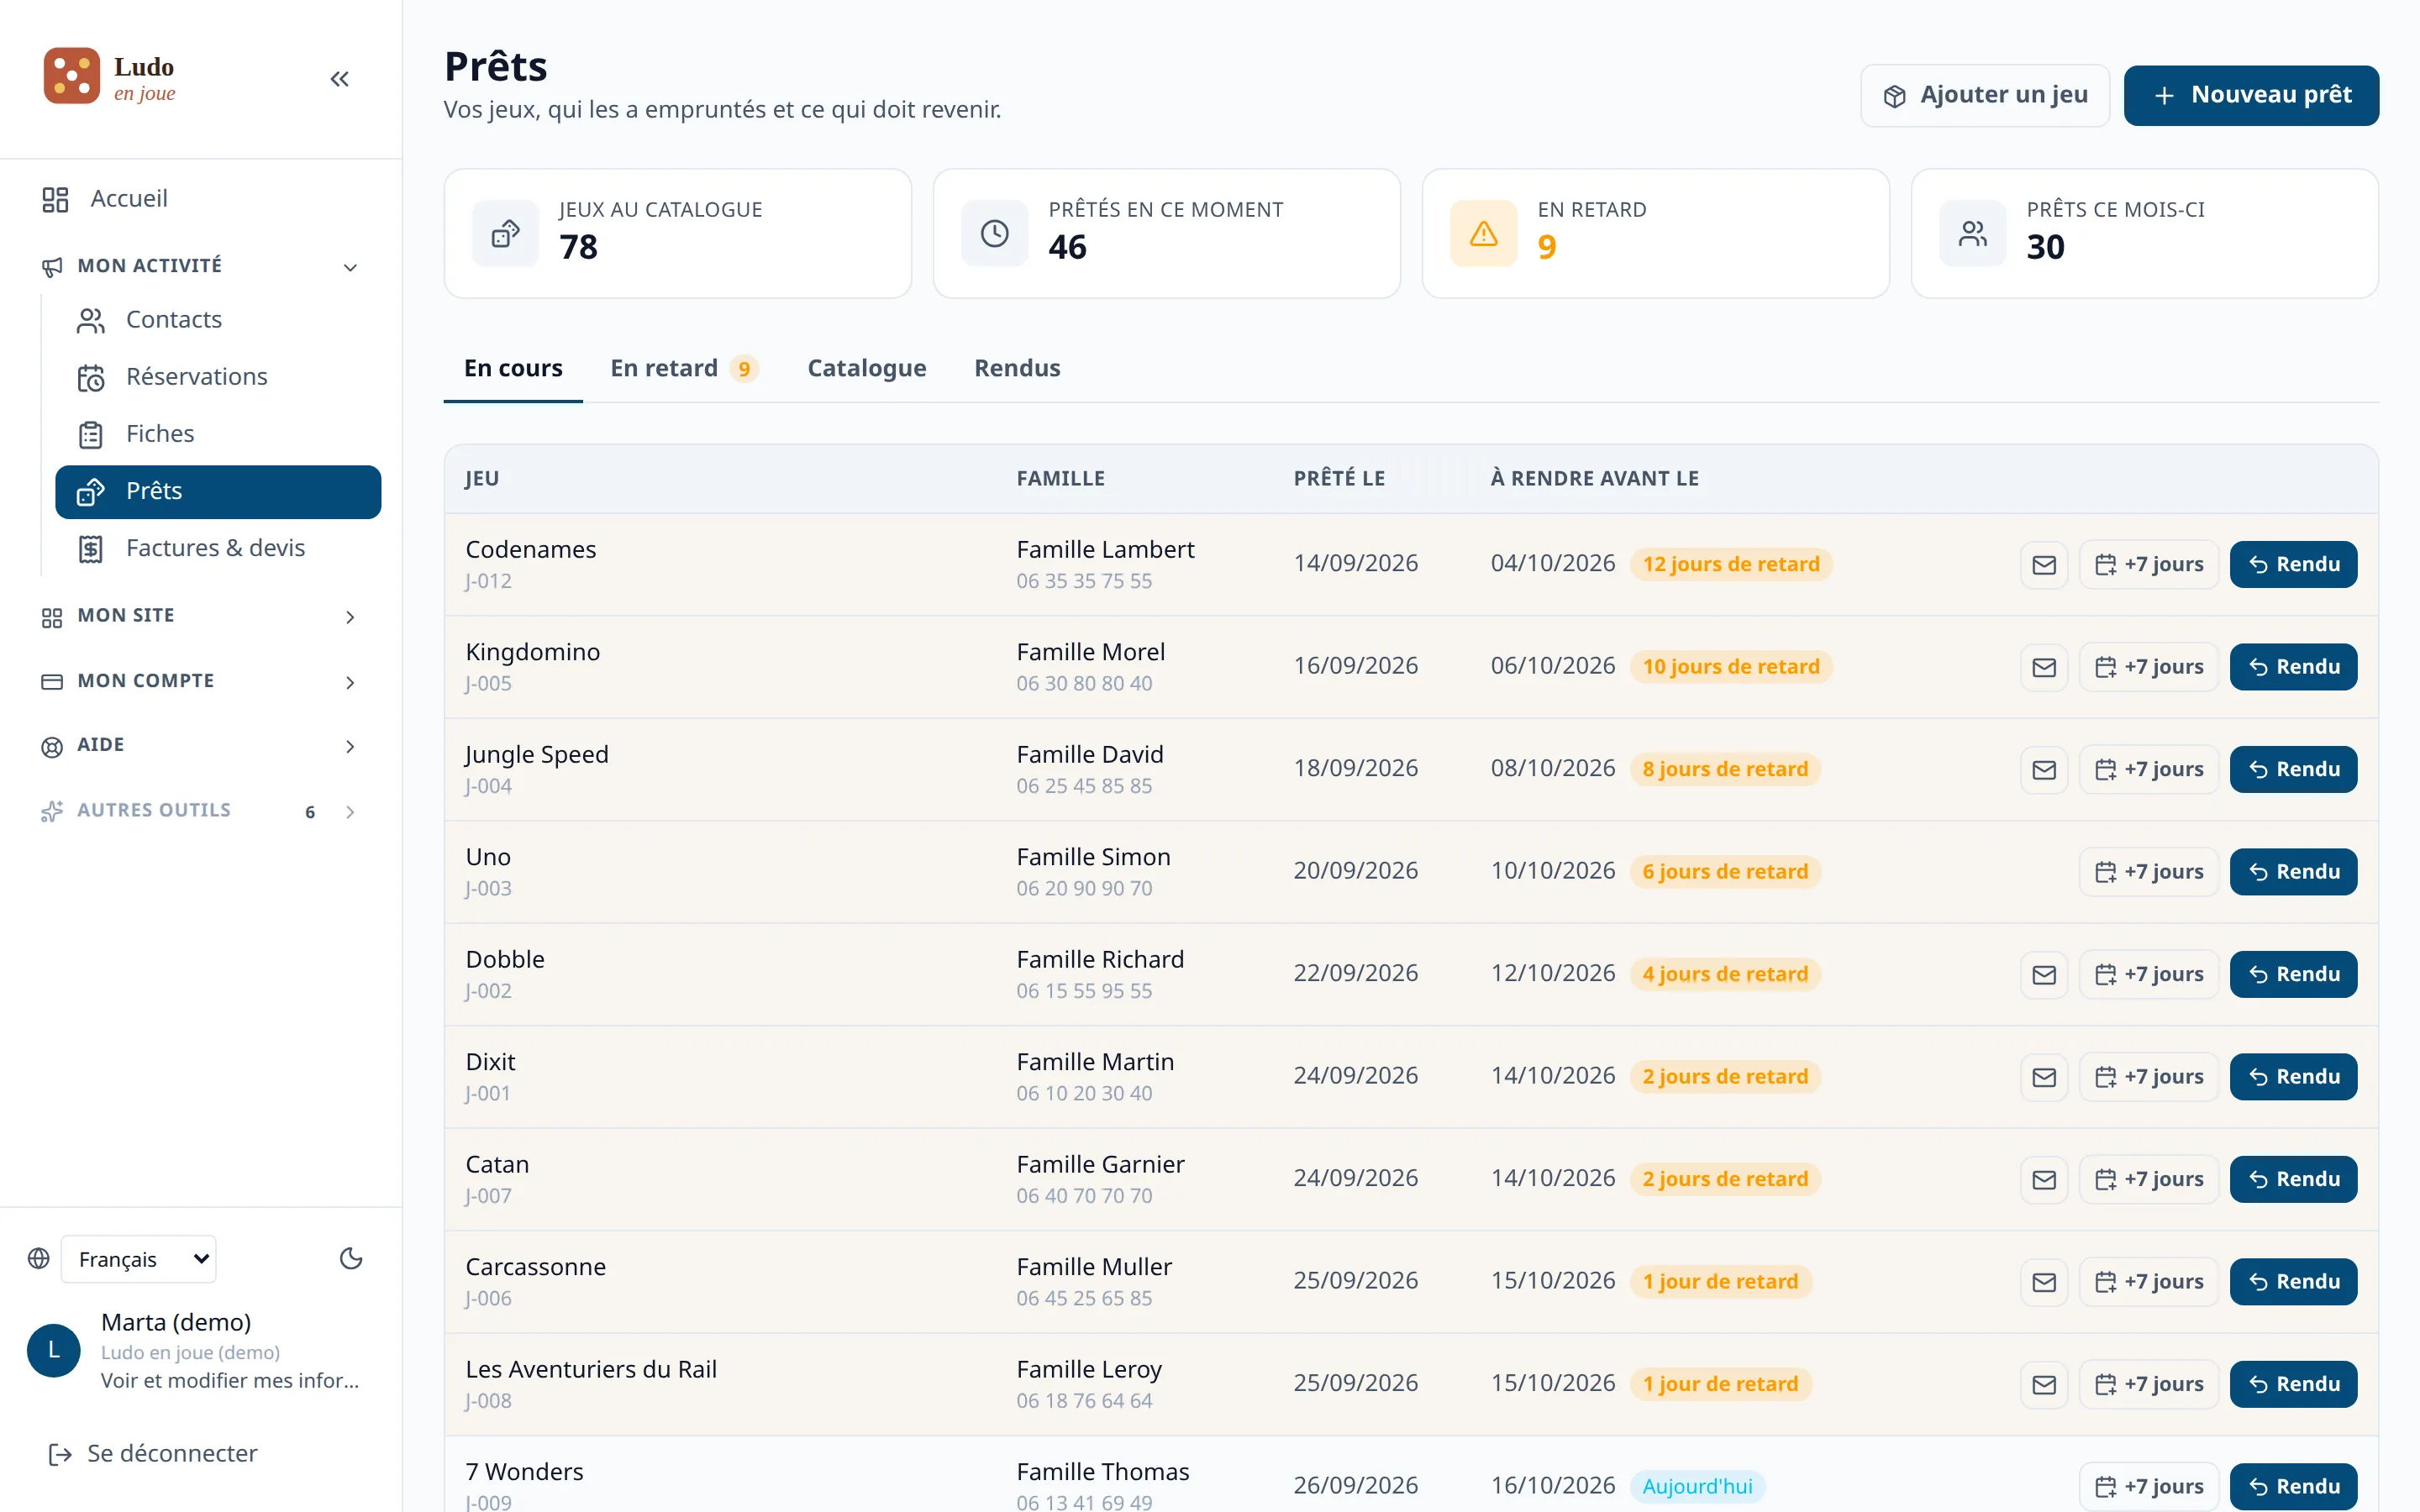
Task: Expand the Autres outils section
Action: click(x=200, y=811)
